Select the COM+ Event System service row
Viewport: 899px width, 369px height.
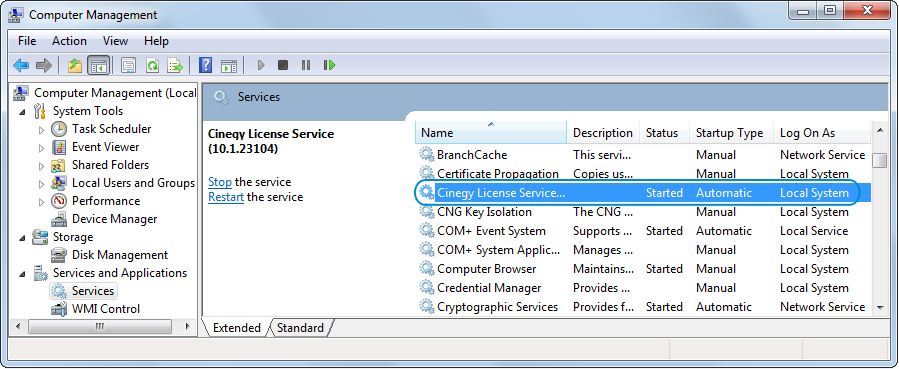(x=643, y=231)
